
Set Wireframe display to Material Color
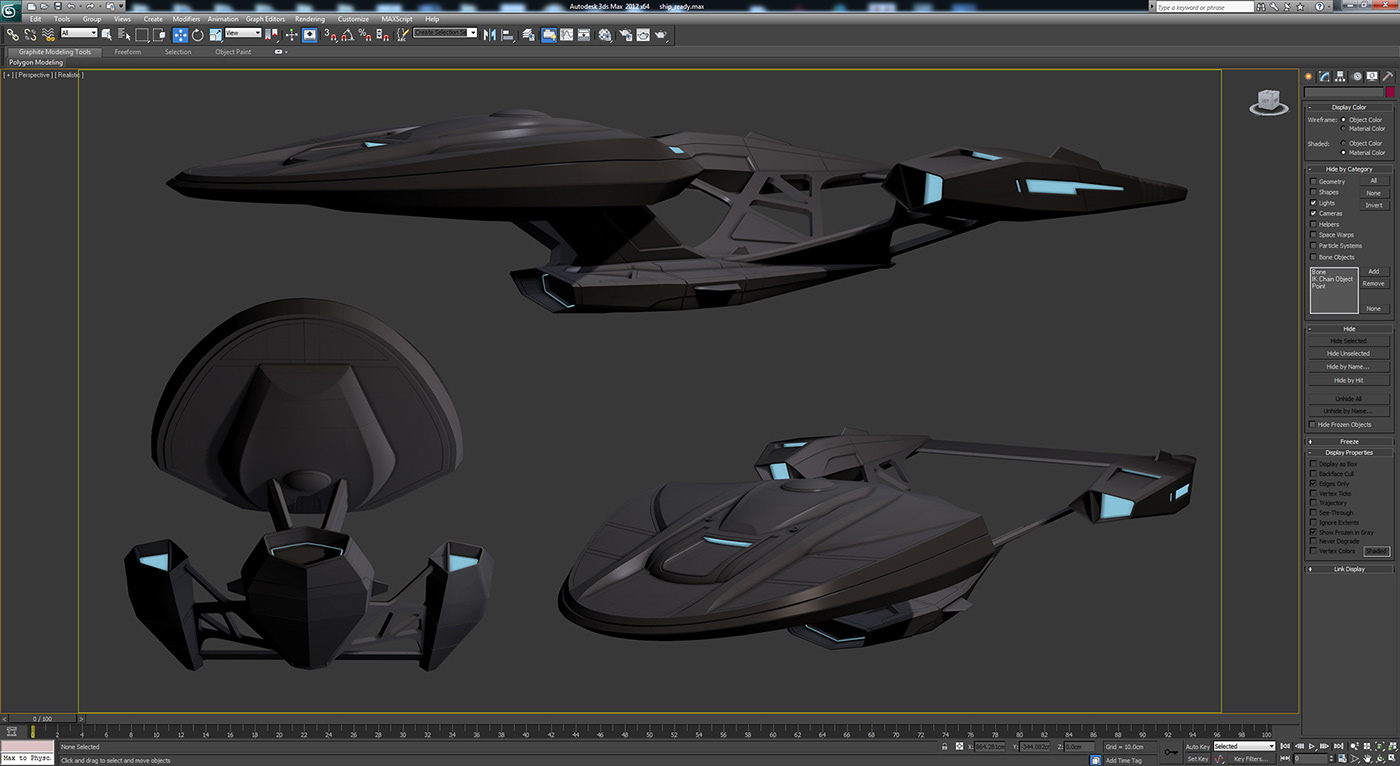click(1343, 128)
